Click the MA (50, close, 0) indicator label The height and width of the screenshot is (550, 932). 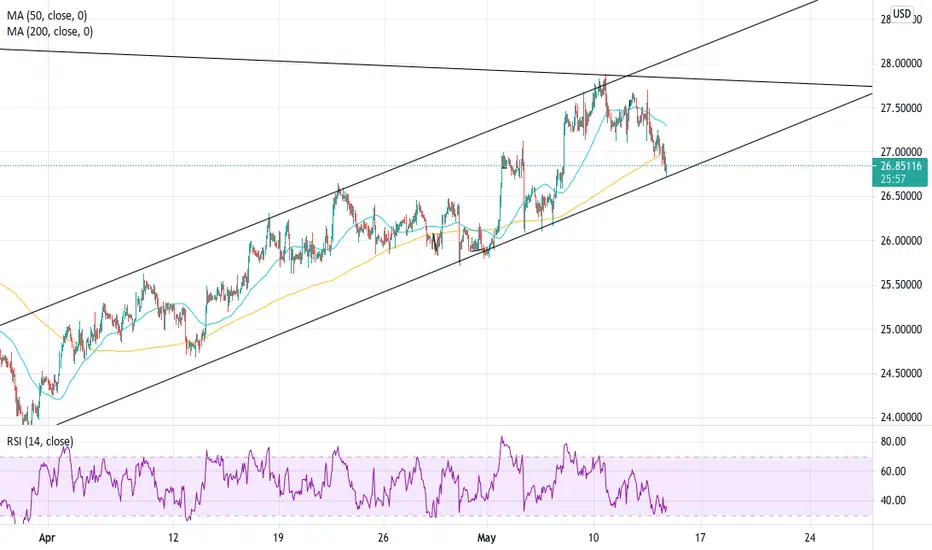click(47, 16)
